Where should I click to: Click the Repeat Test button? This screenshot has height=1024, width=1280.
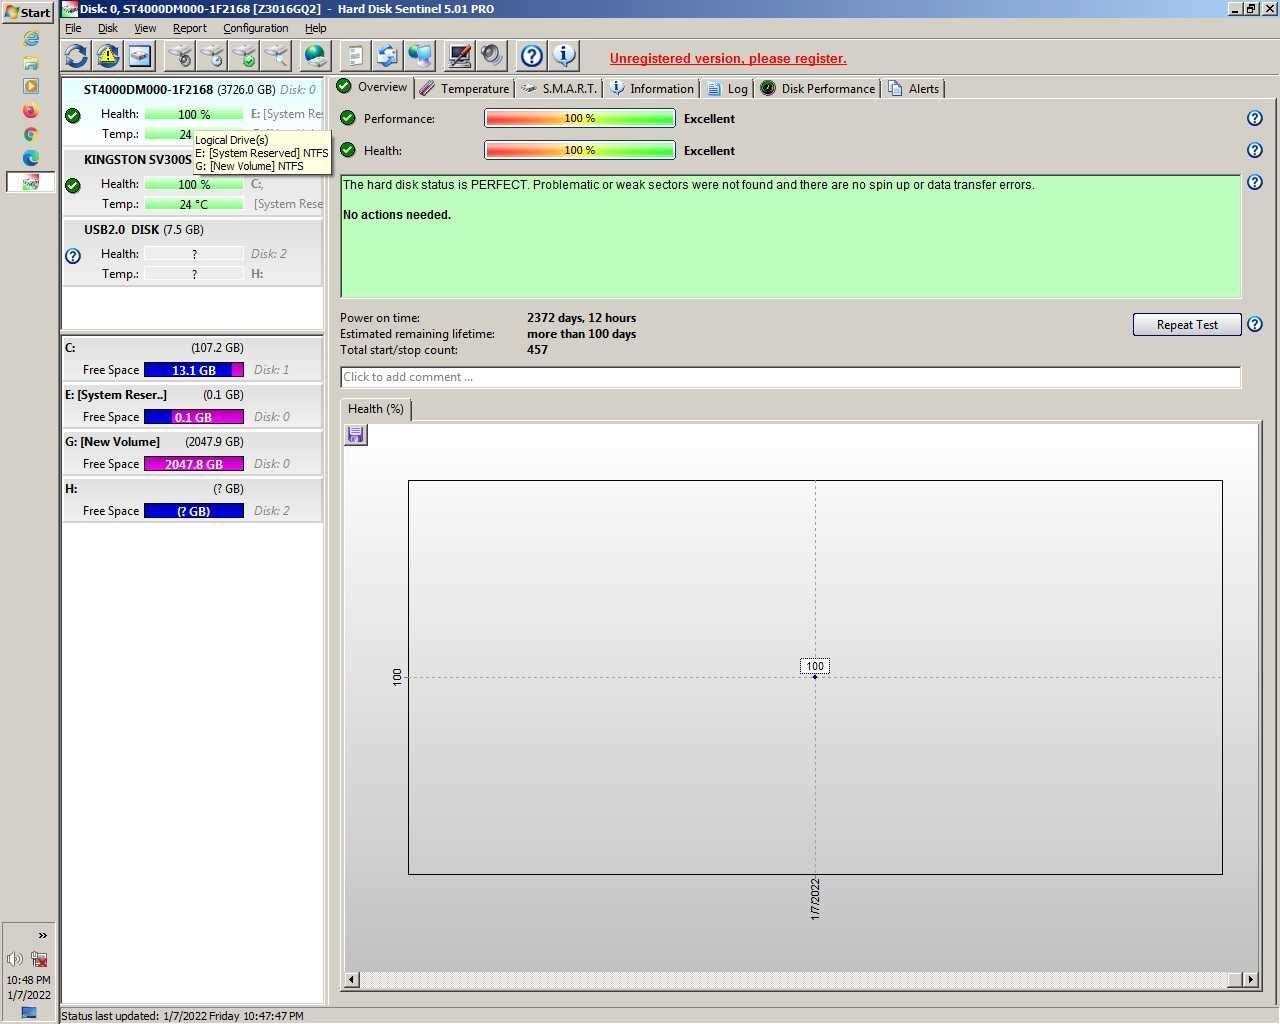pos(1187,324)
